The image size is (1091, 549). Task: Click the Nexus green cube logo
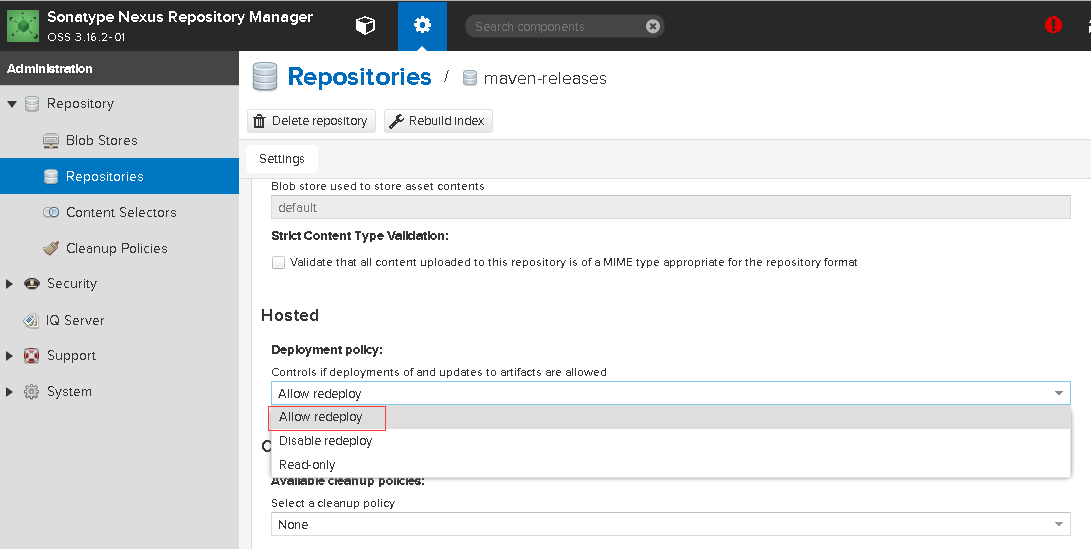coord(23,26)
